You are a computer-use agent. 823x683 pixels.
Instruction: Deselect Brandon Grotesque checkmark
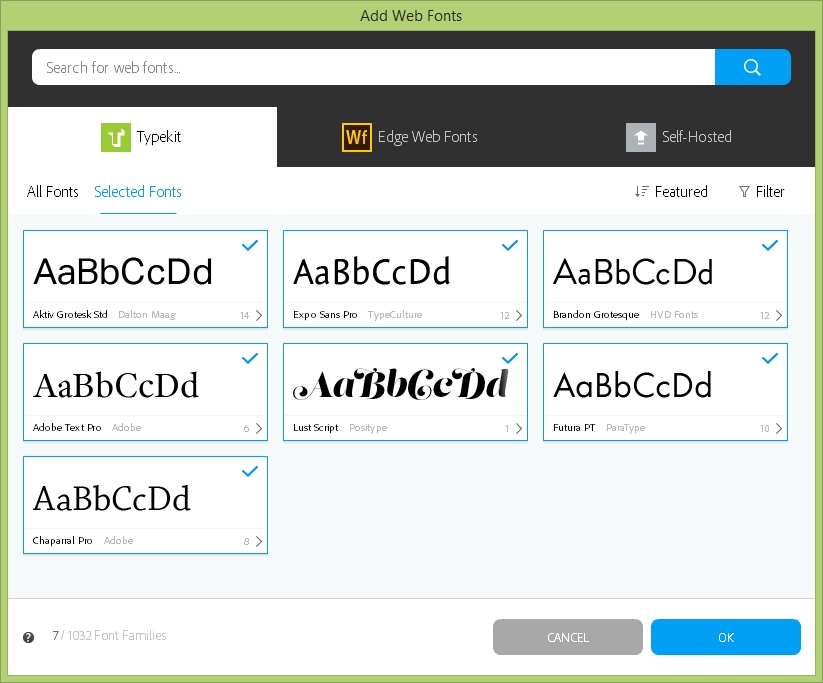tap(769, 245)
